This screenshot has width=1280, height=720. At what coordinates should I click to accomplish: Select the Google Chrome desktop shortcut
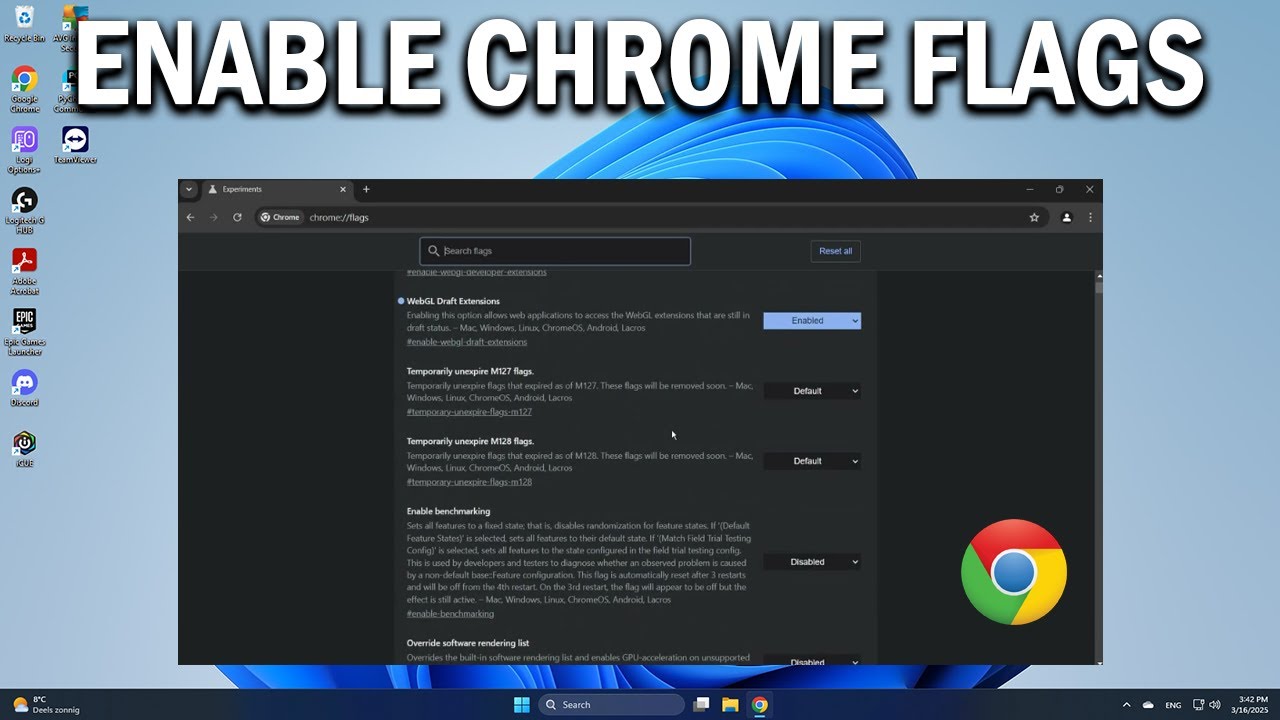[24, 89]
